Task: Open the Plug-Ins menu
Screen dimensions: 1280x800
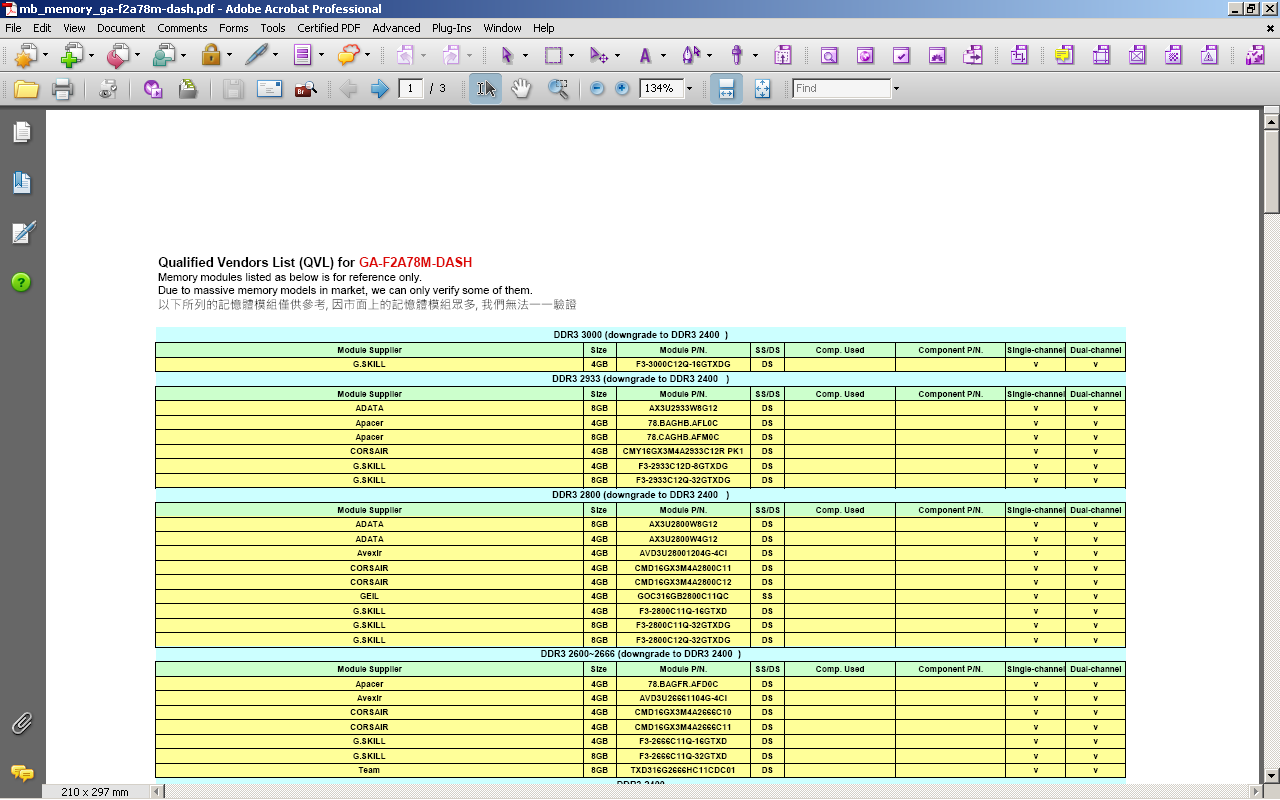Action: click(451, 28)
